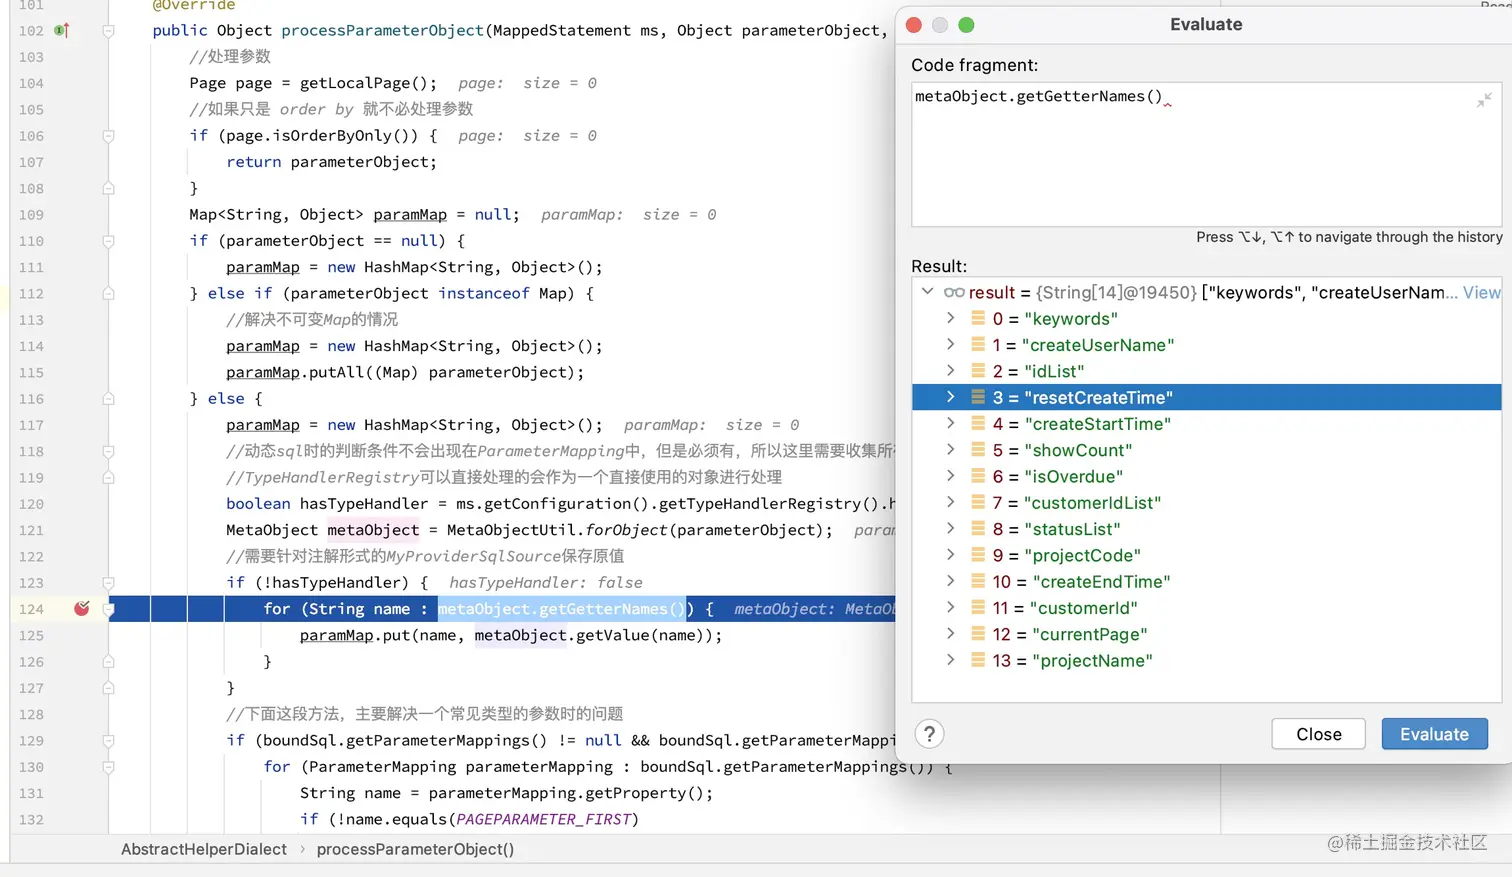Select the 12 = "currentPage" result row

click(1207, 634)
